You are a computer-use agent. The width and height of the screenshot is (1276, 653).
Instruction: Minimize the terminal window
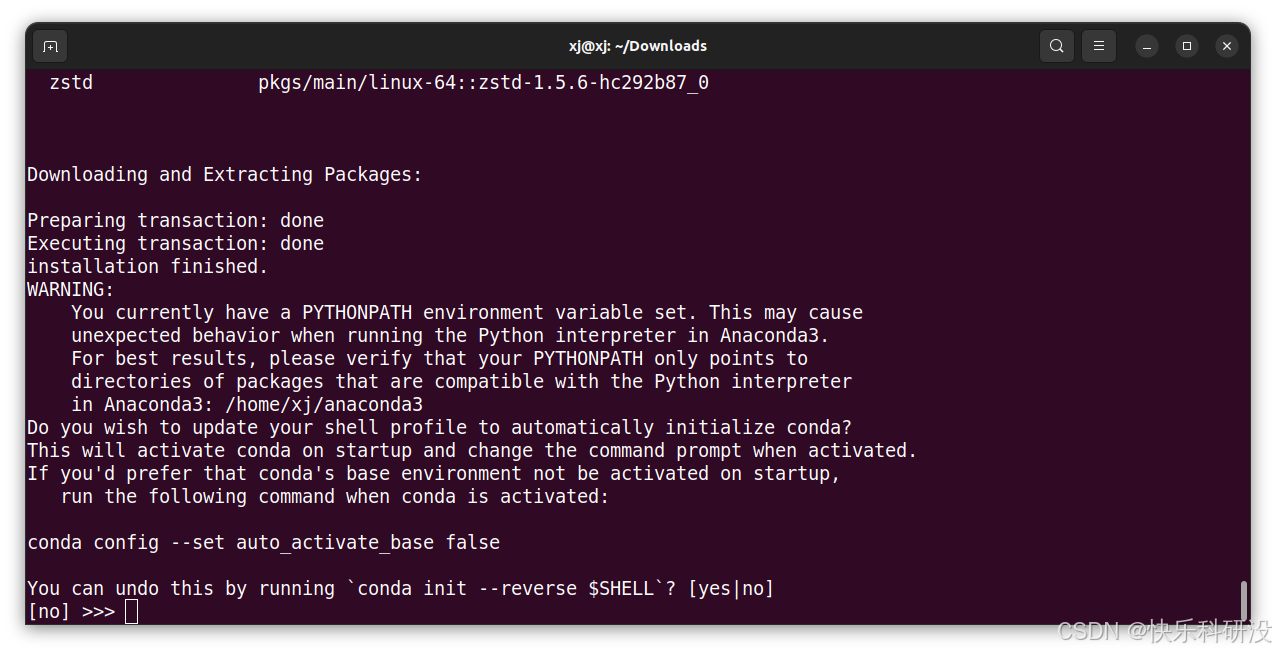tap(1147, 46)
